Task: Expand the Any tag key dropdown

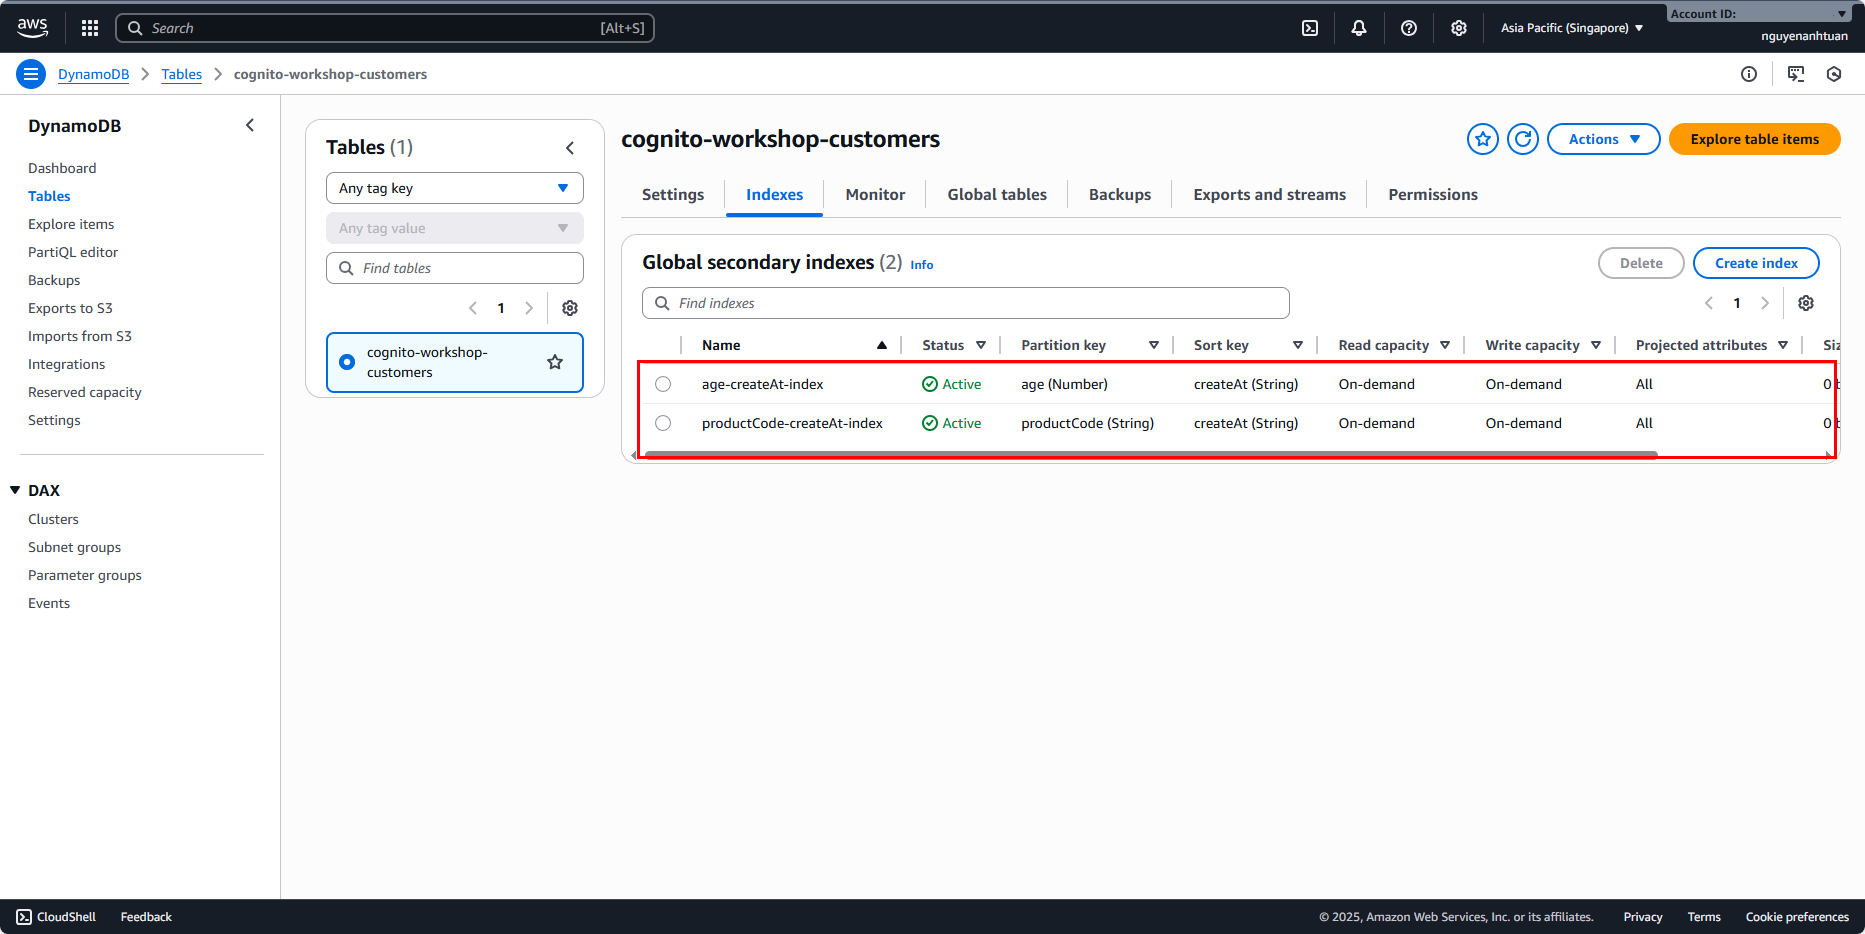Action: [x=454, y=188]
